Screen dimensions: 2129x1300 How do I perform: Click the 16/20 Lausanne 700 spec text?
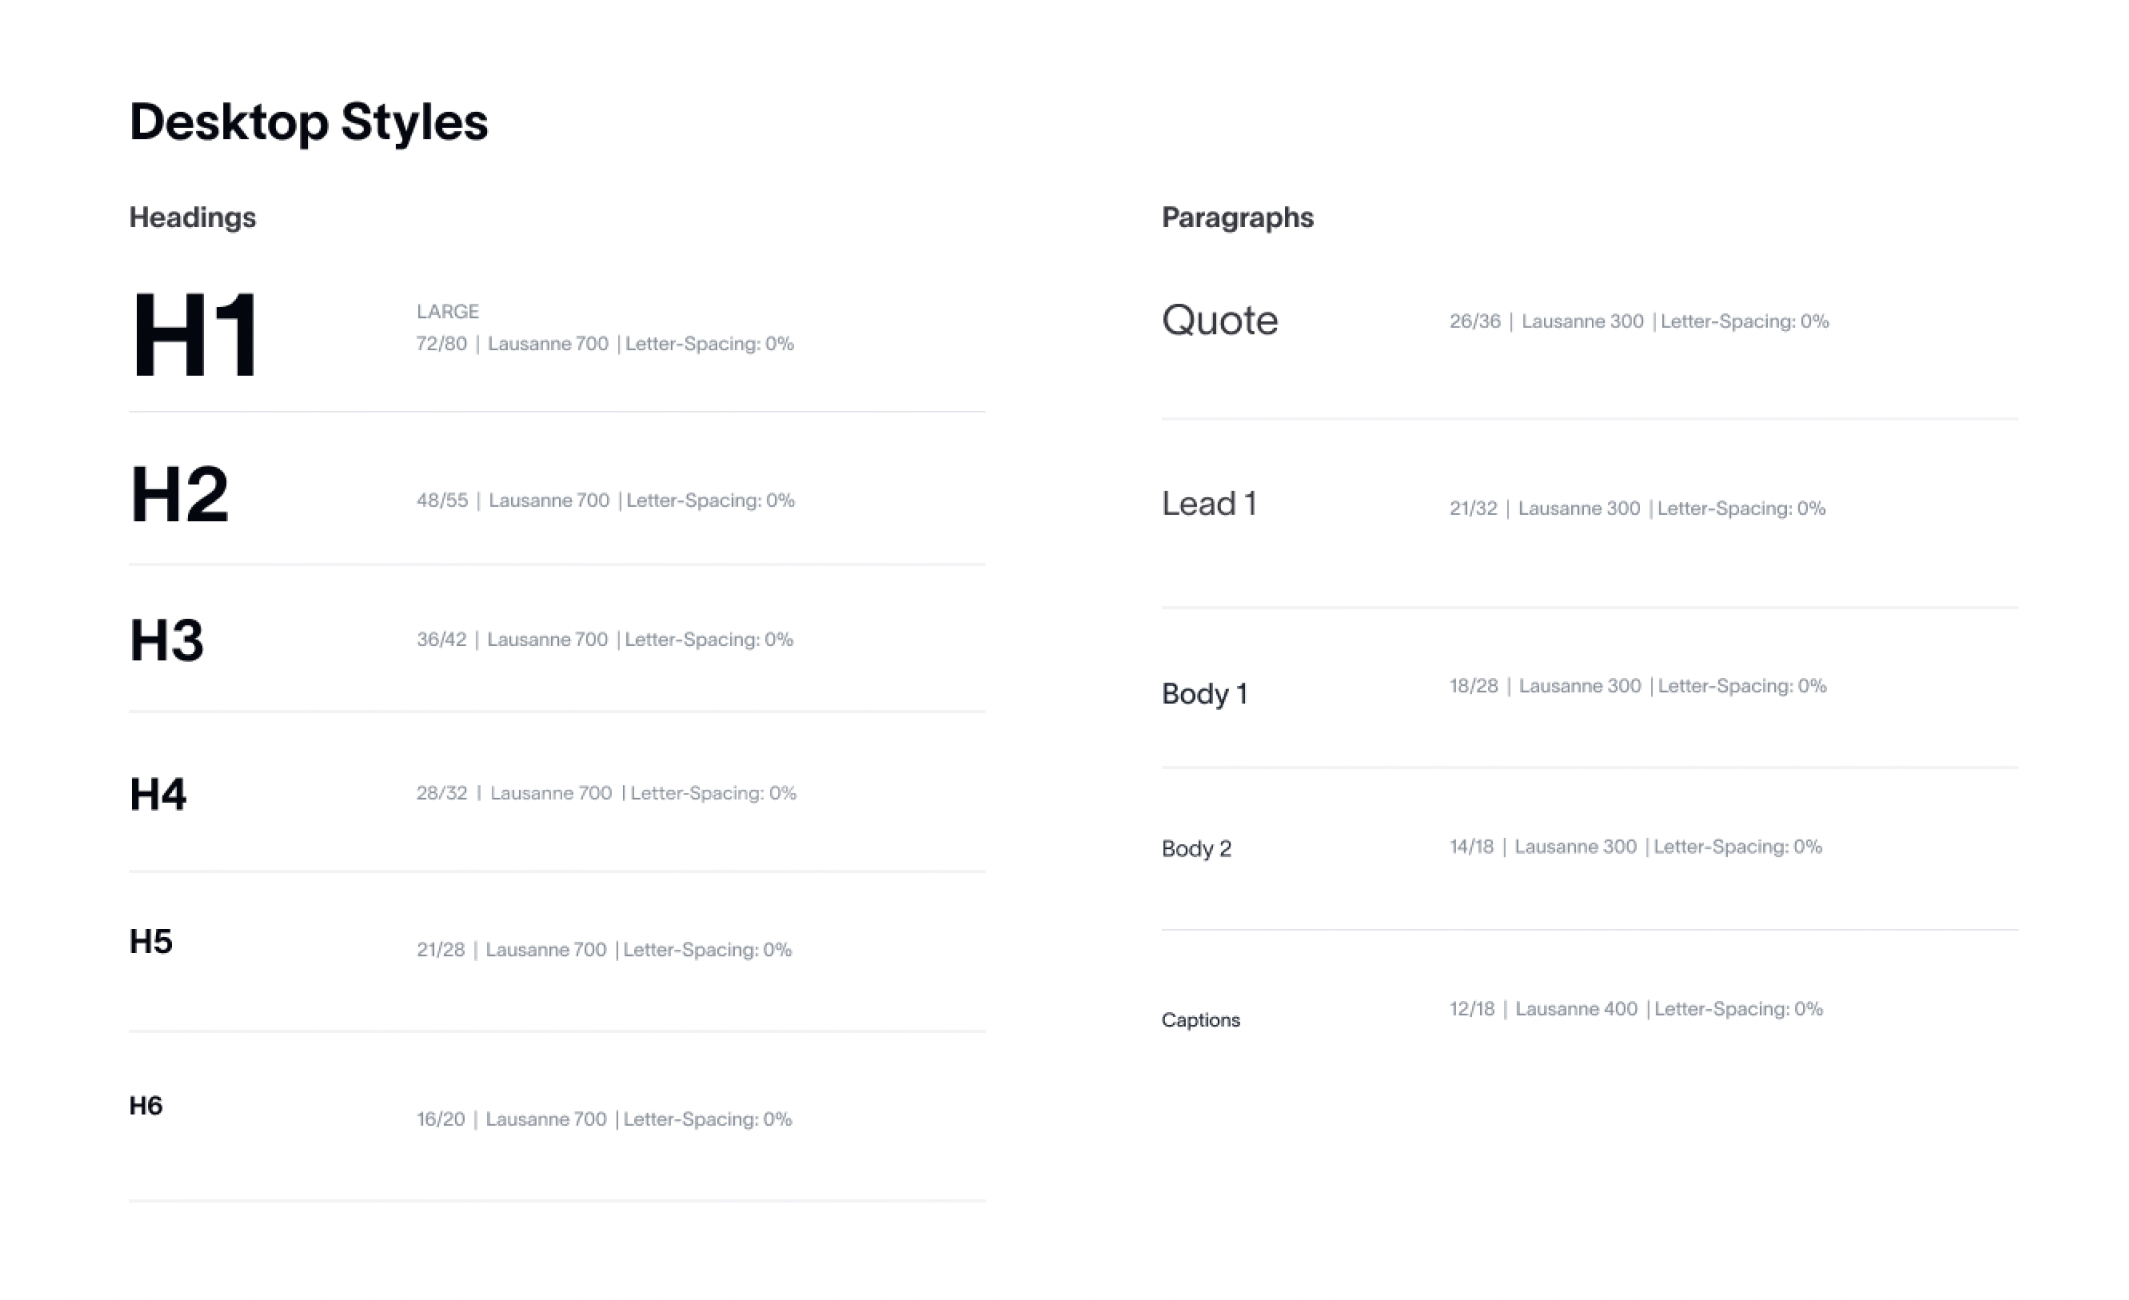point(604,1119)
